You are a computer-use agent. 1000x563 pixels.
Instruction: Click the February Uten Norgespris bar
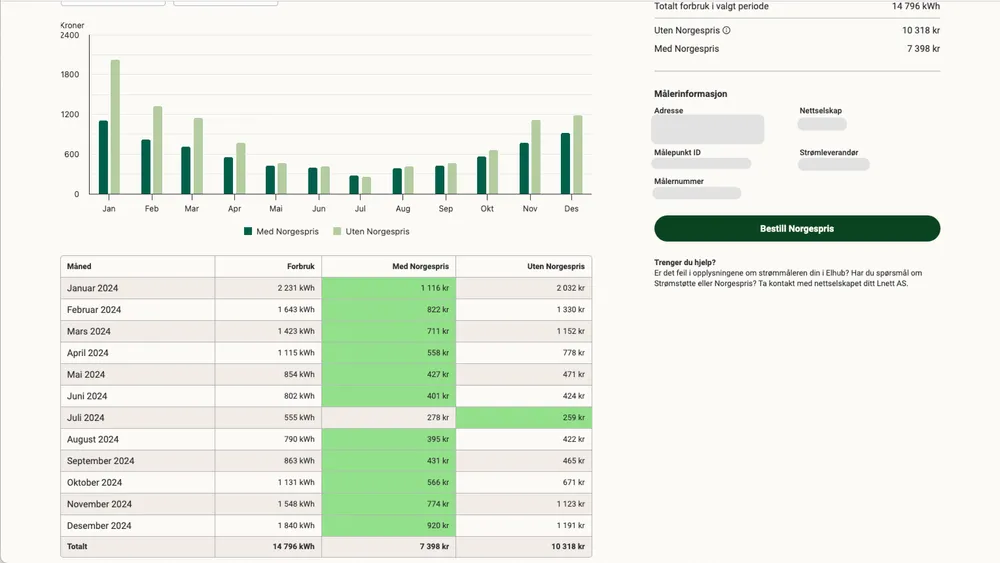click(158, 150)
